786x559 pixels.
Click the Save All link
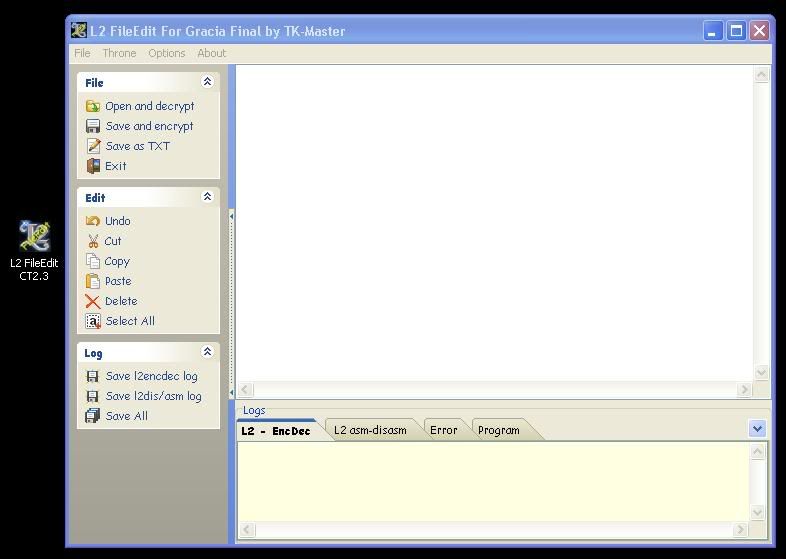coord(127,416)
